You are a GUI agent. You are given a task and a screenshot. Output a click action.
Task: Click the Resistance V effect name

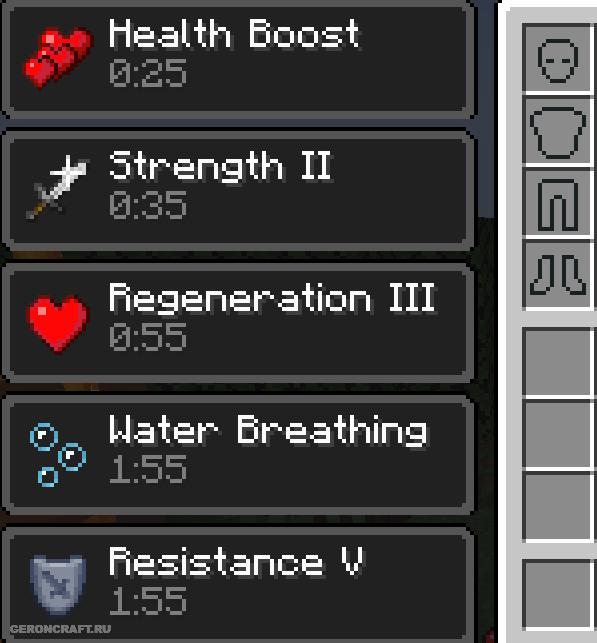coord(236,562)
